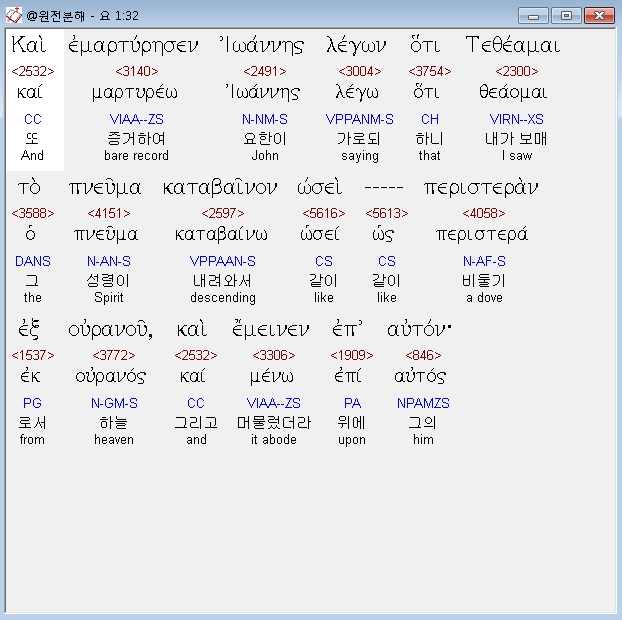Click the app icon in title bar
Image resolution: width=622 pixels, height=620 pixels.
(13, 15)
